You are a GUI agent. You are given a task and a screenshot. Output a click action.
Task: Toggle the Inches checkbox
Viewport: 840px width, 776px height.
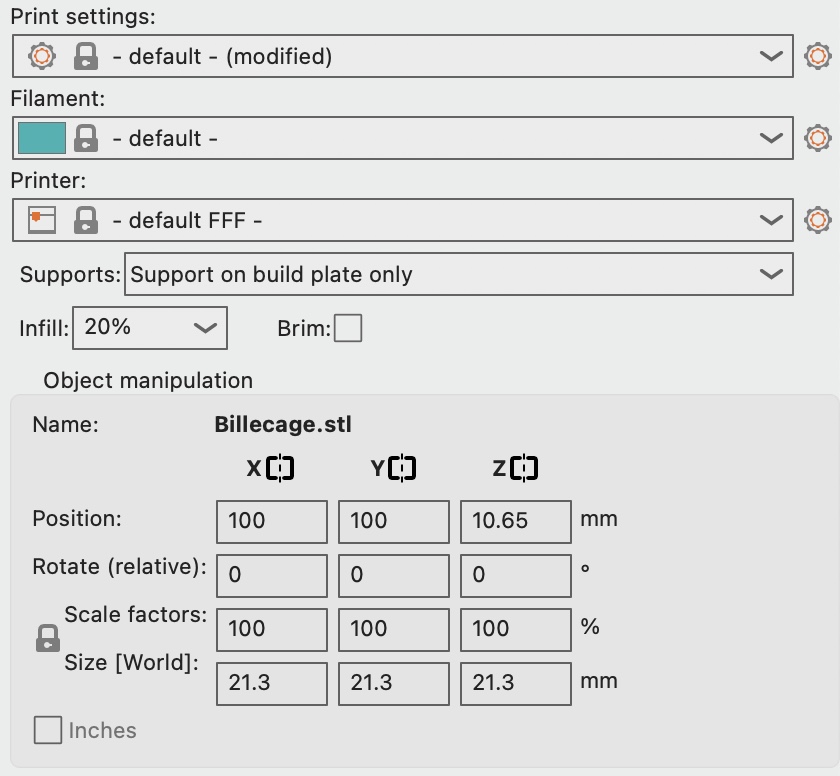point(48,730)
